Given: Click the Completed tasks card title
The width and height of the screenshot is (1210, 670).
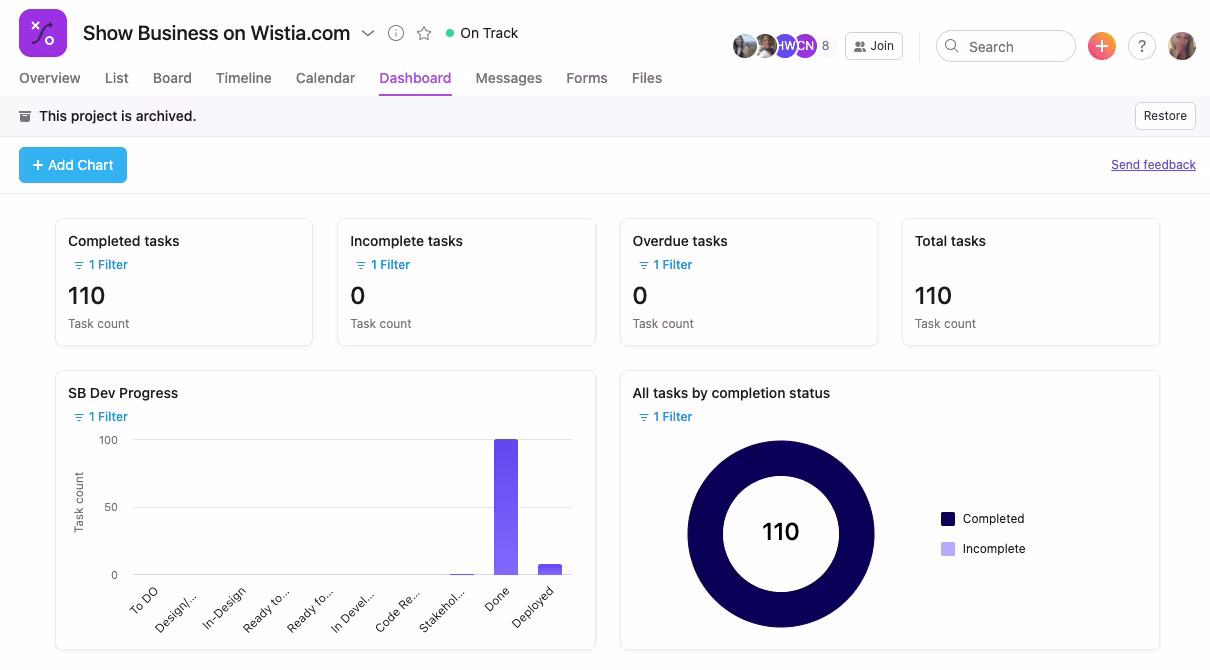Looking at the screenshot, I should (124, 241).
